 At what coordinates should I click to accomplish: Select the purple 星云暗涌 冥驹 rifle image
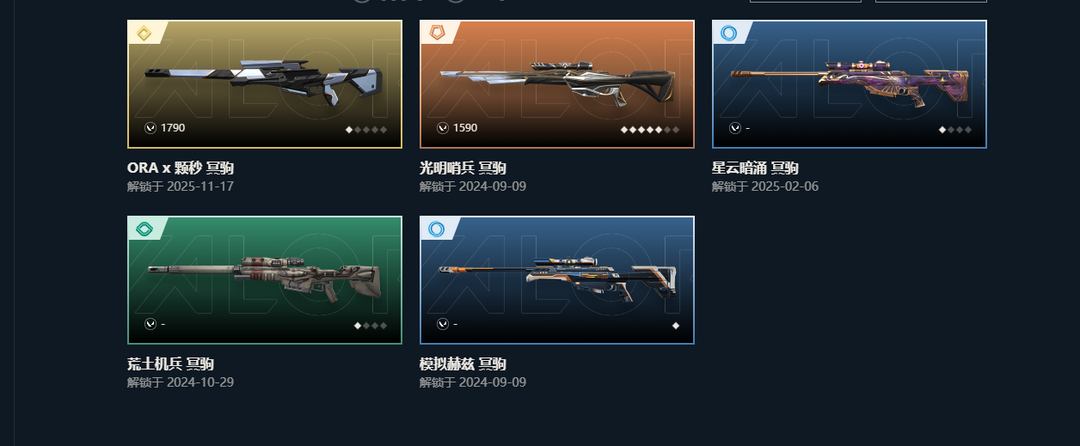pos(849,84)
